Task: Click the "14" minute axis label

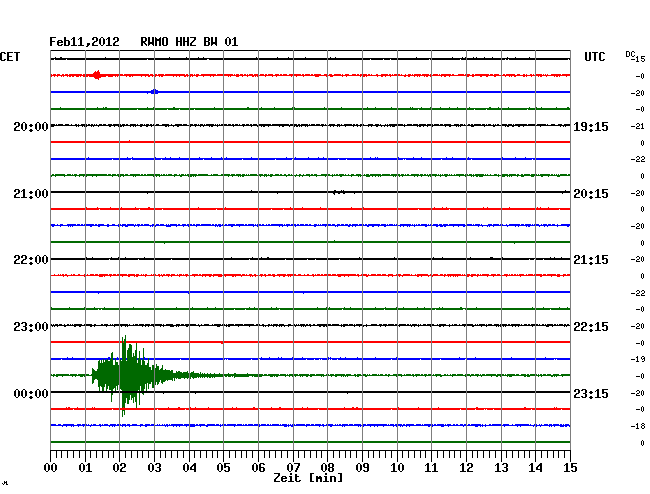Action: point(535,467)
